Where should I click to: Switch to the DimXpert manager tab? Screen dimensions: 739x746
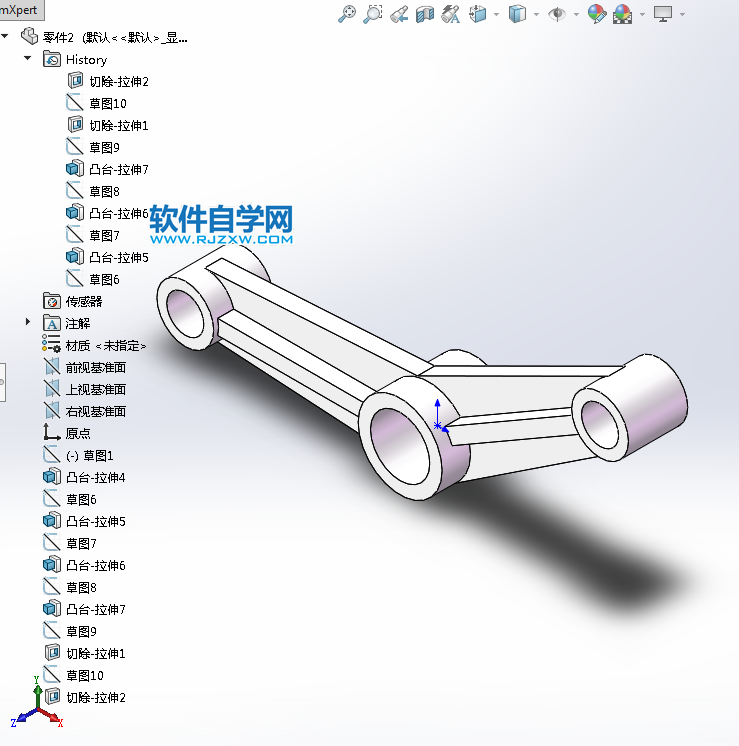point(21,9)
